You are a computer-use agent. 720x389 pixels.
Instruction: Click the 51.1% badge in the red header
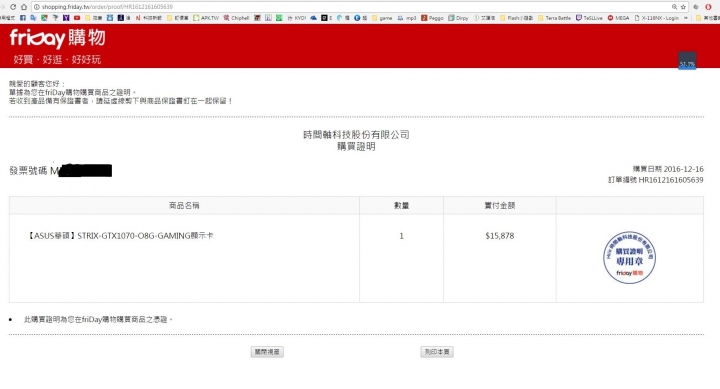point(687,61)
